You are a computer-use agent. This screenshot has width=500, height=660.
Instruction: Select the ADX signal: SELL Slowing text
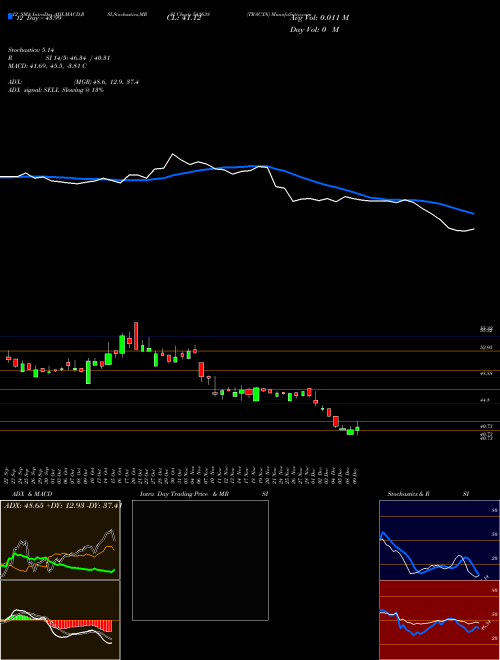[x=56, y=90]
